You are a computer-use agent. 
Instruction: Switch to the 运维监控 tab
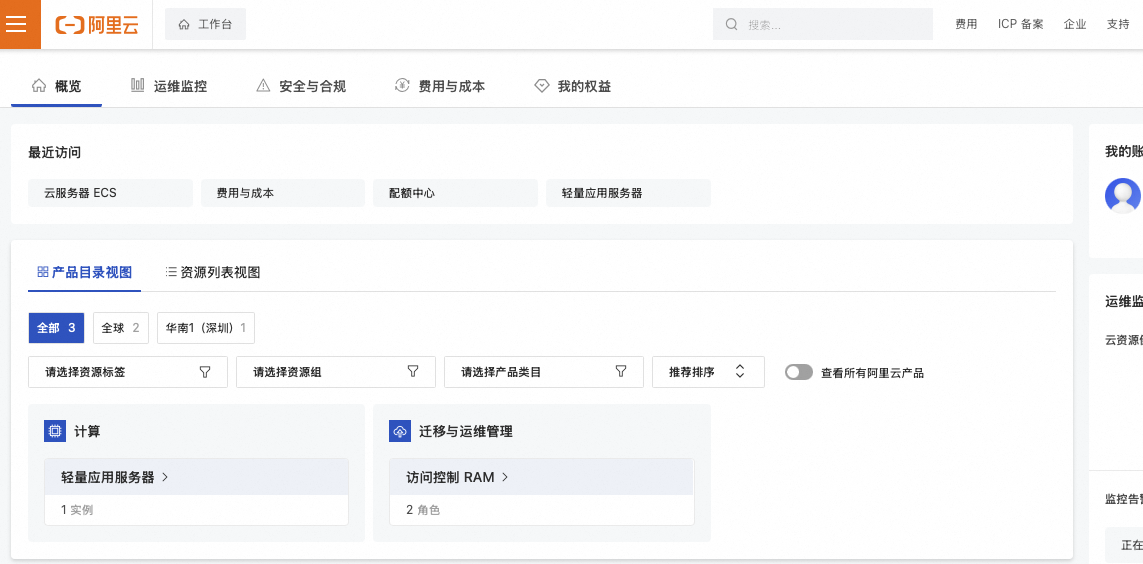(169, 86)
